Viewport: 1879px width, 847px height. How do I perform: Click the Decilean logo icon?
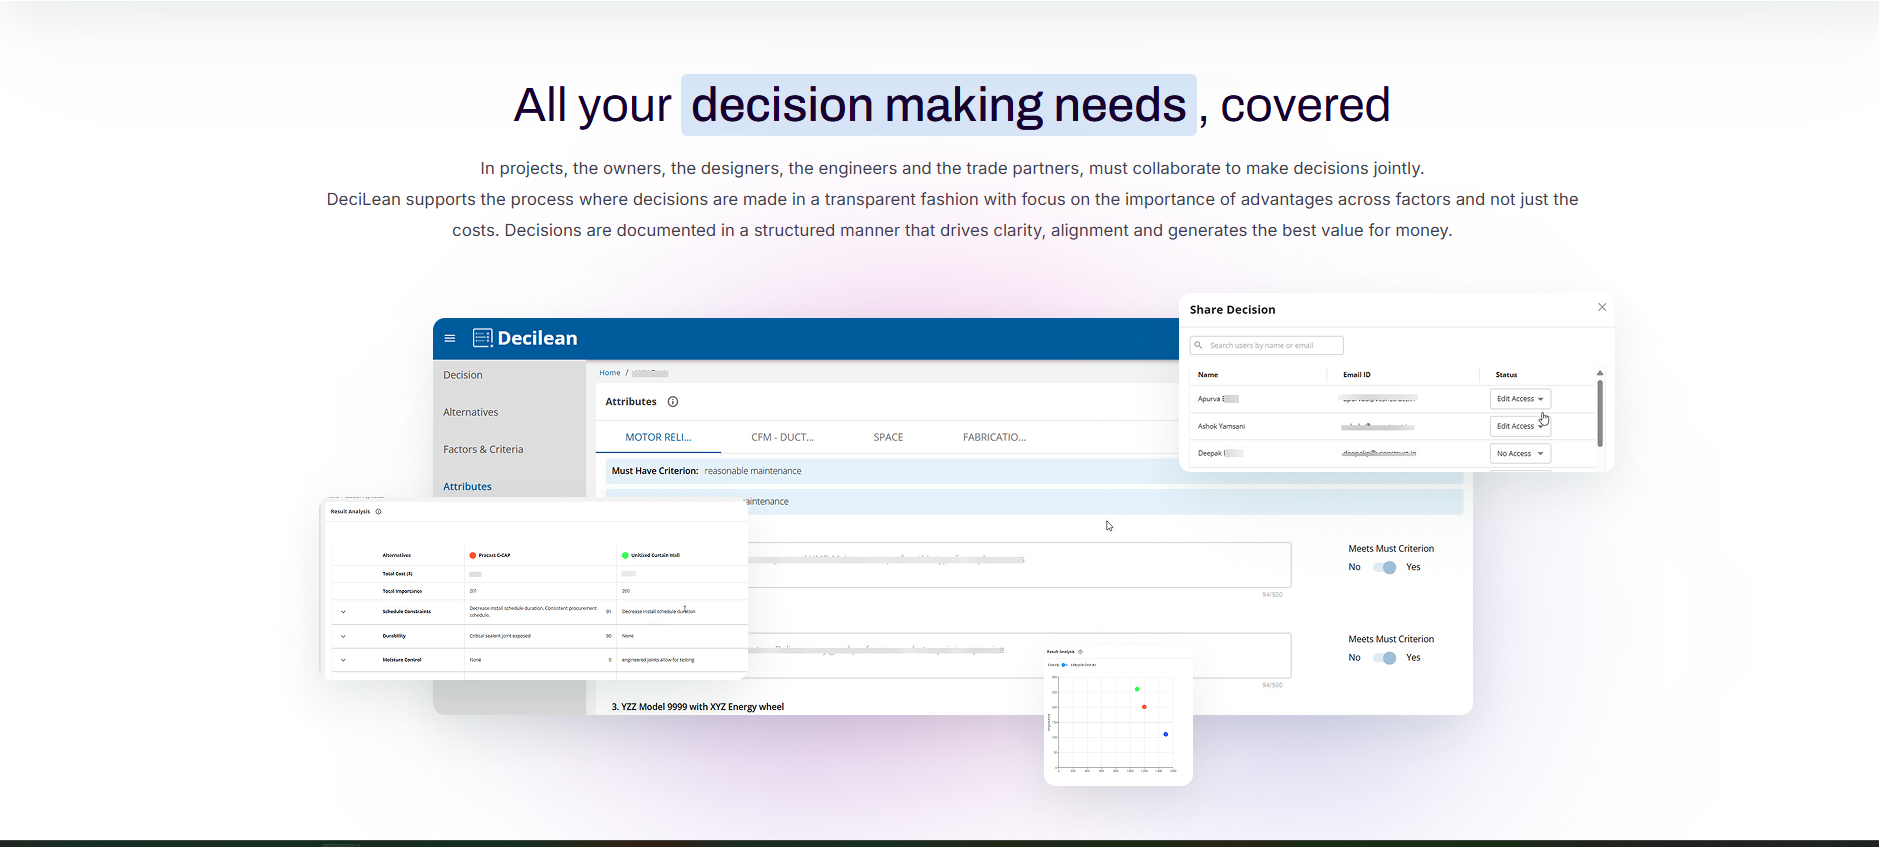tap(483, 338)
